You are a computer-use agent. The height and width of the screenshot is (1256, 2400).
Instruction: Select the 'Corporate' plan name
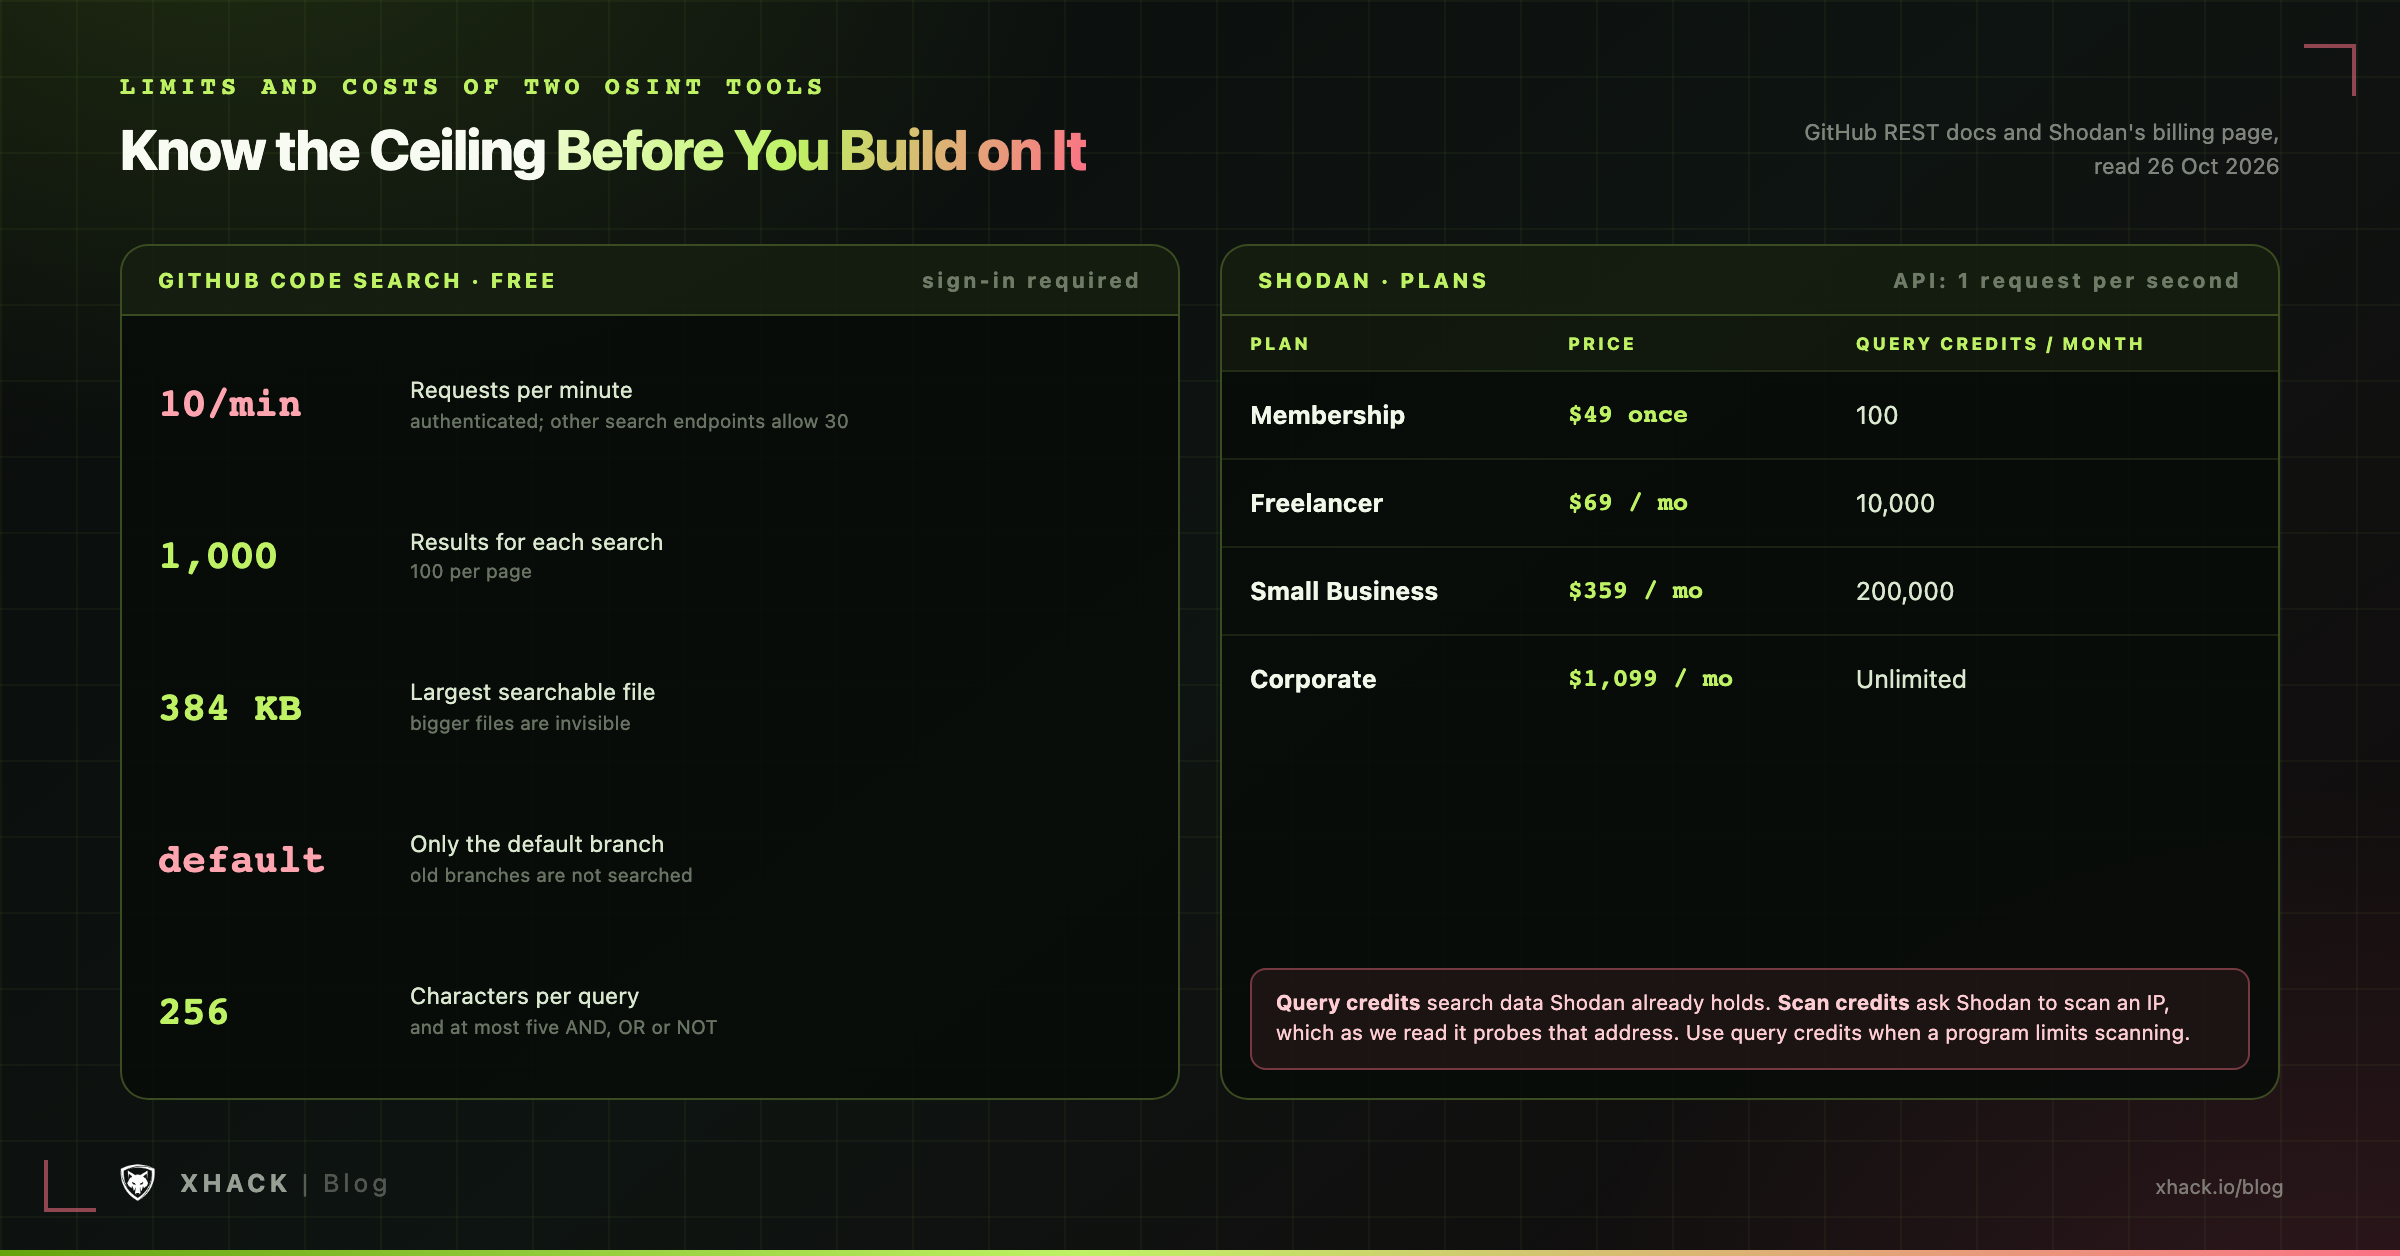[1313, 679]
